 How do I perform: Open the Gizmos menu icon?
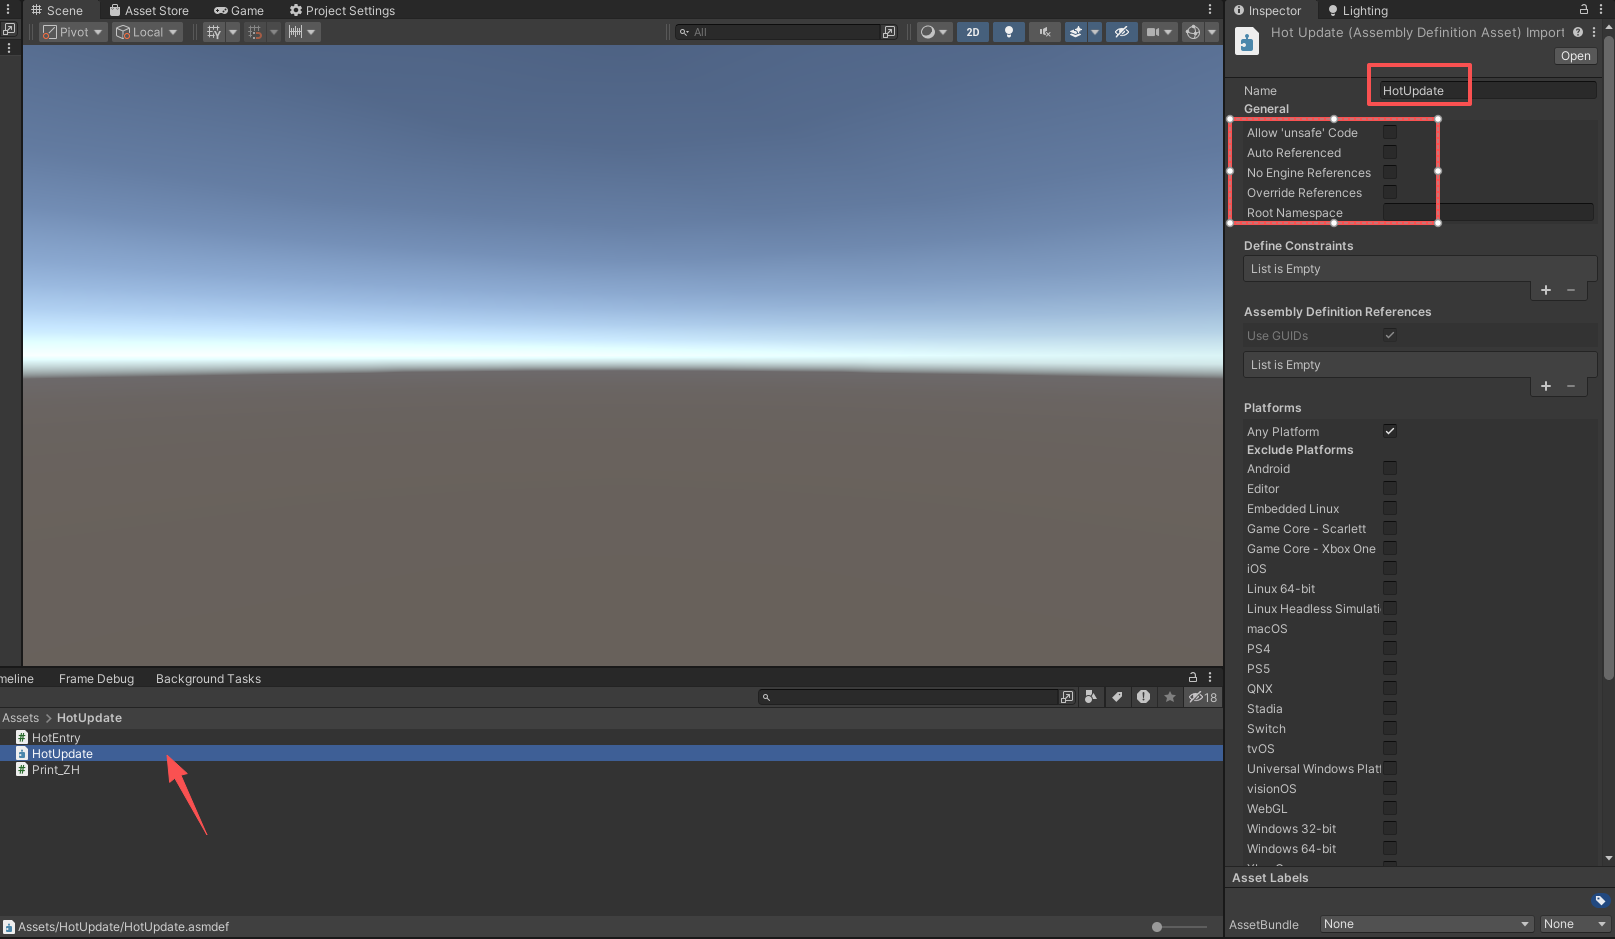(1192, 32)
